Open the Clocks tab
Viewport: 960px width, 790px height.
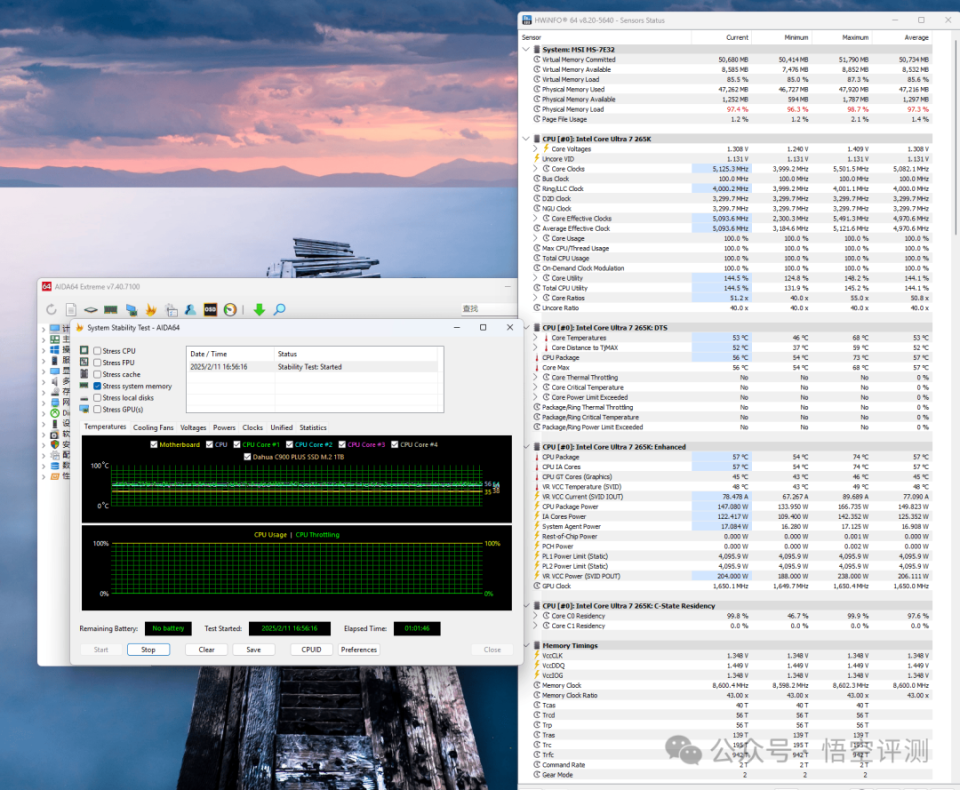click(252, 427)
